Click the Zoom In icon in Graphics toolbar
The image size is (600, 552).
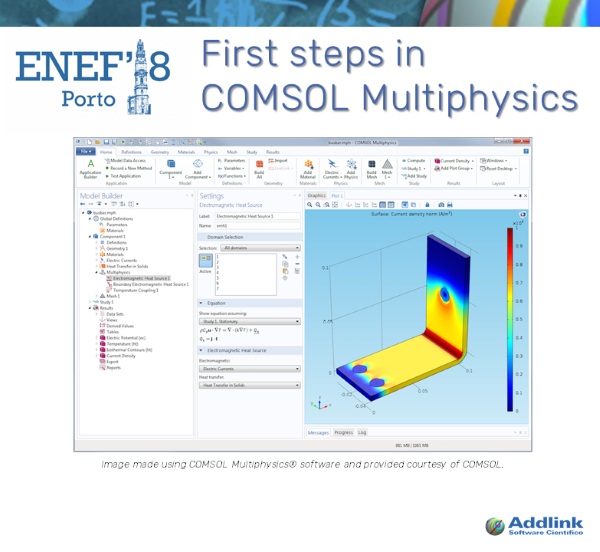coord(311,205)
